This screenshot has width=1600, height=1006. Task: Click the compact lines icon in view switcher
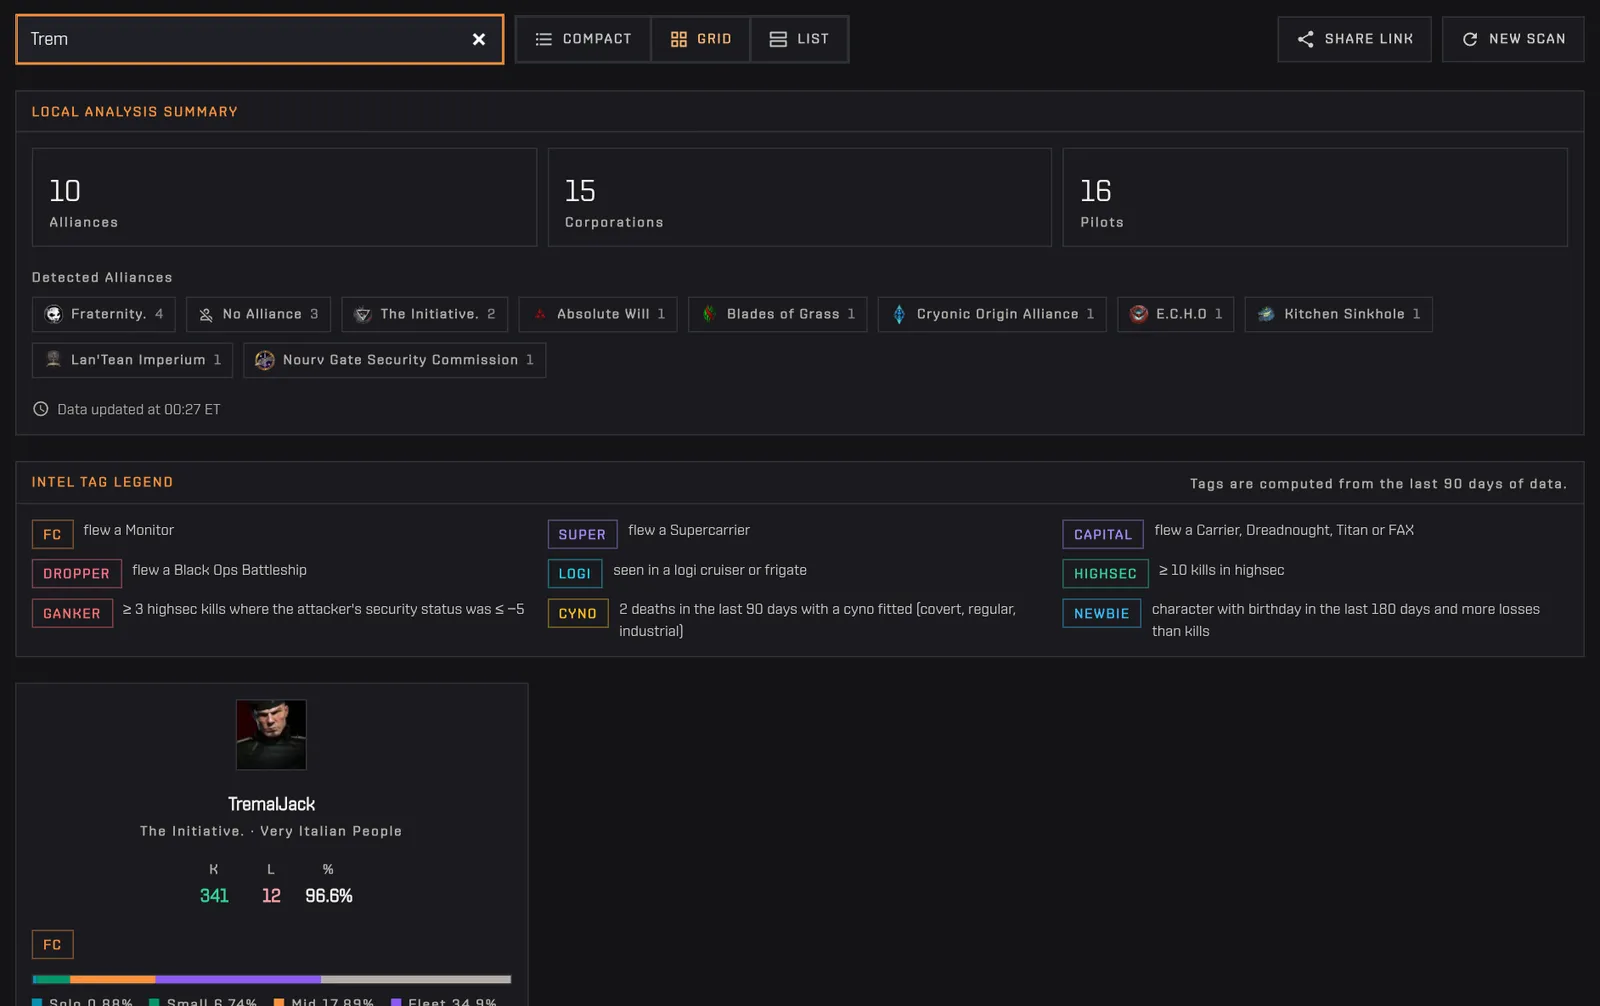pos(544,39)
